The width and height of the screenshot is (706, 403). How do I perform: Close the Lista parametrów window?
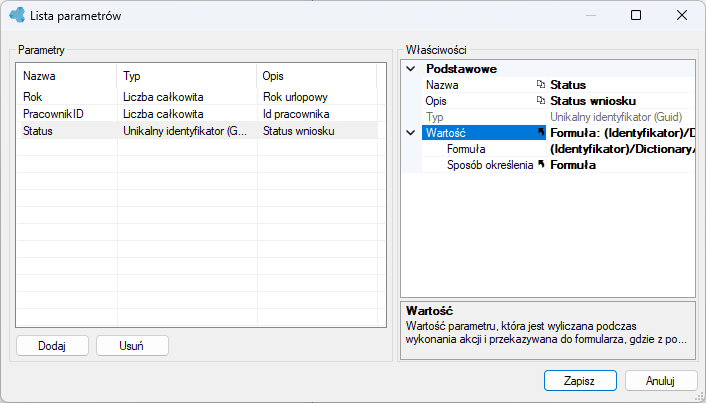[682, 15]
